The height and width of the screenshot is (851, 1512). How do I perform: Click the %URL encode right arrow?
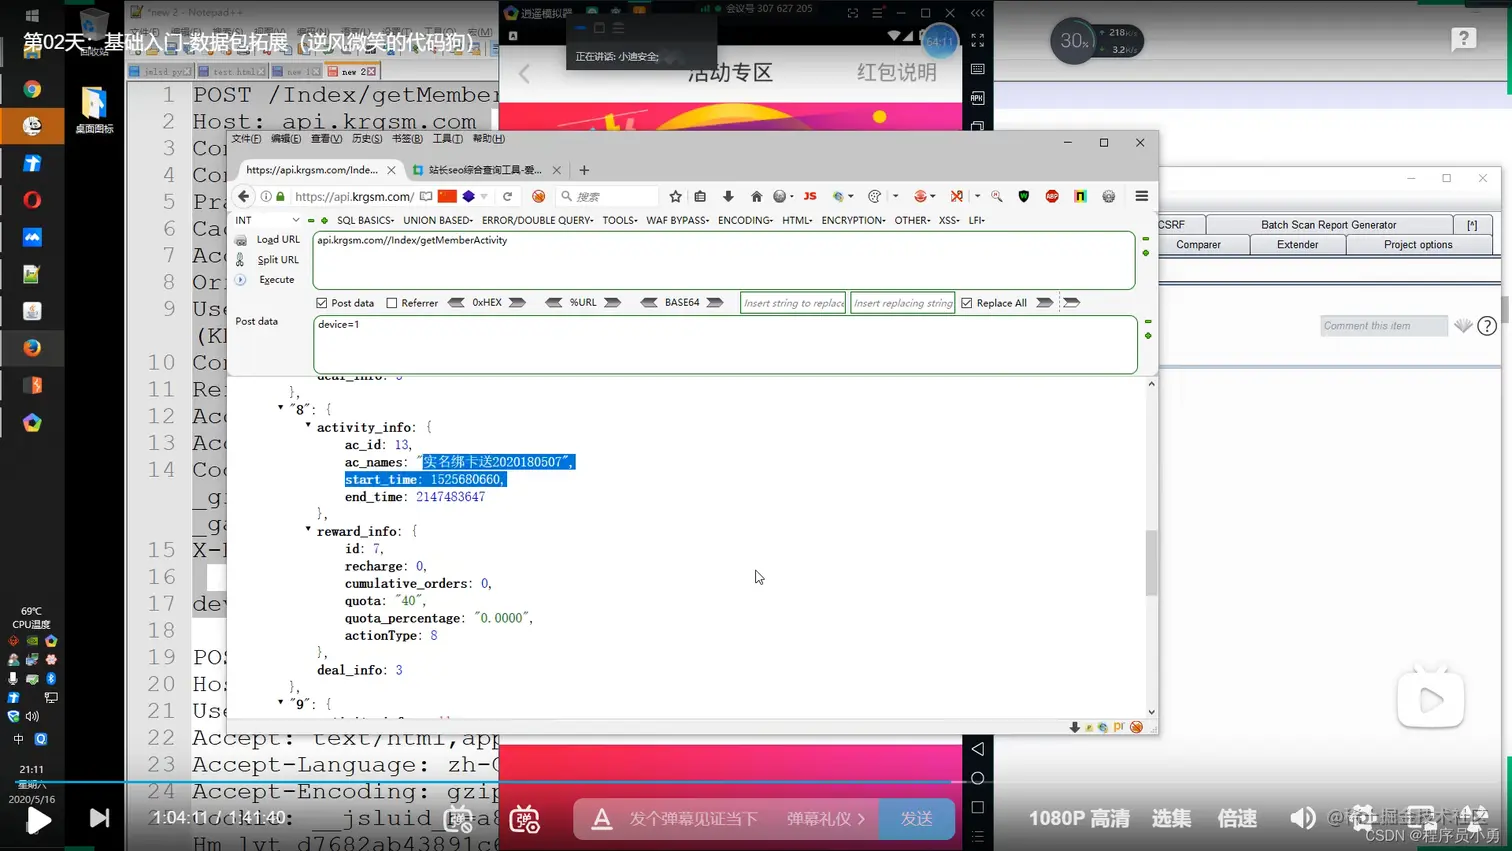tap(613, 303)
